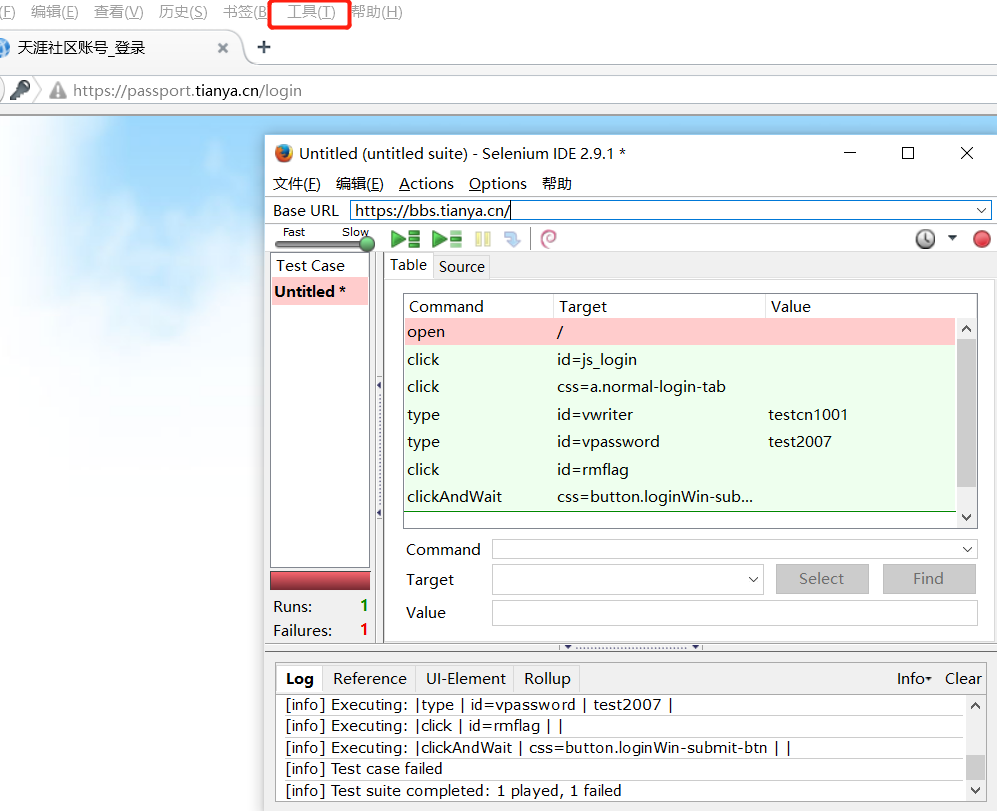Click command table scroll down arrow
The width and height of the screenshot is (997, 811).
[966, 517]
